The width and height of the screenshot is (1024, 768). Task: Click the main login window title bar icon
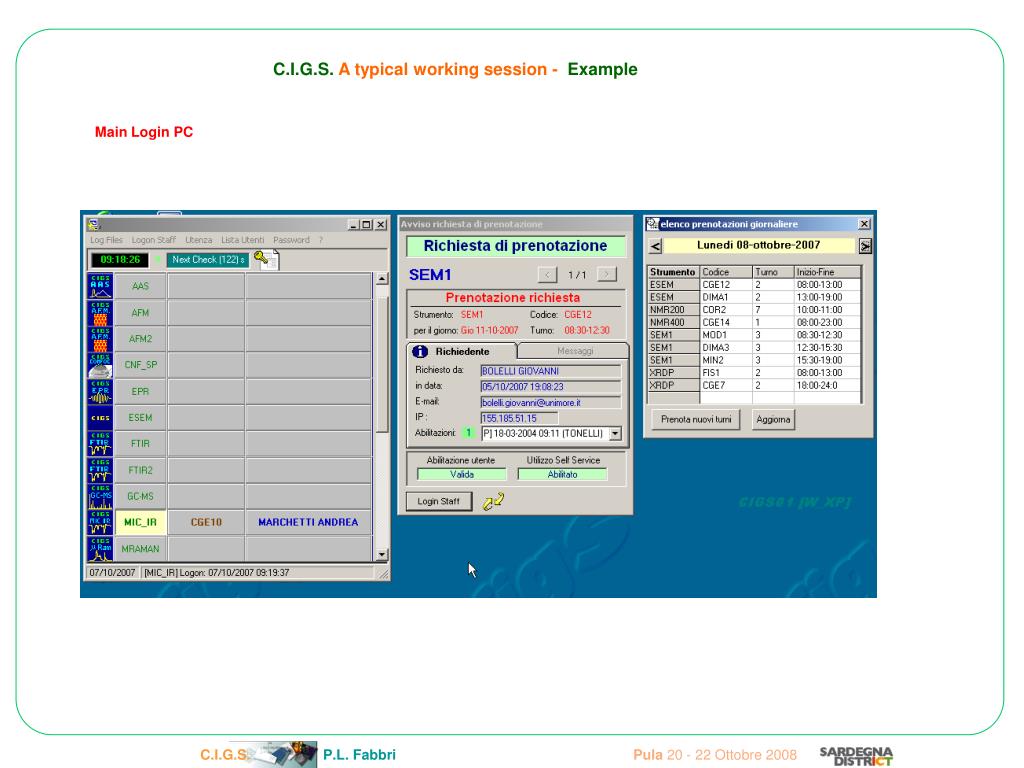tap(93, 225)
